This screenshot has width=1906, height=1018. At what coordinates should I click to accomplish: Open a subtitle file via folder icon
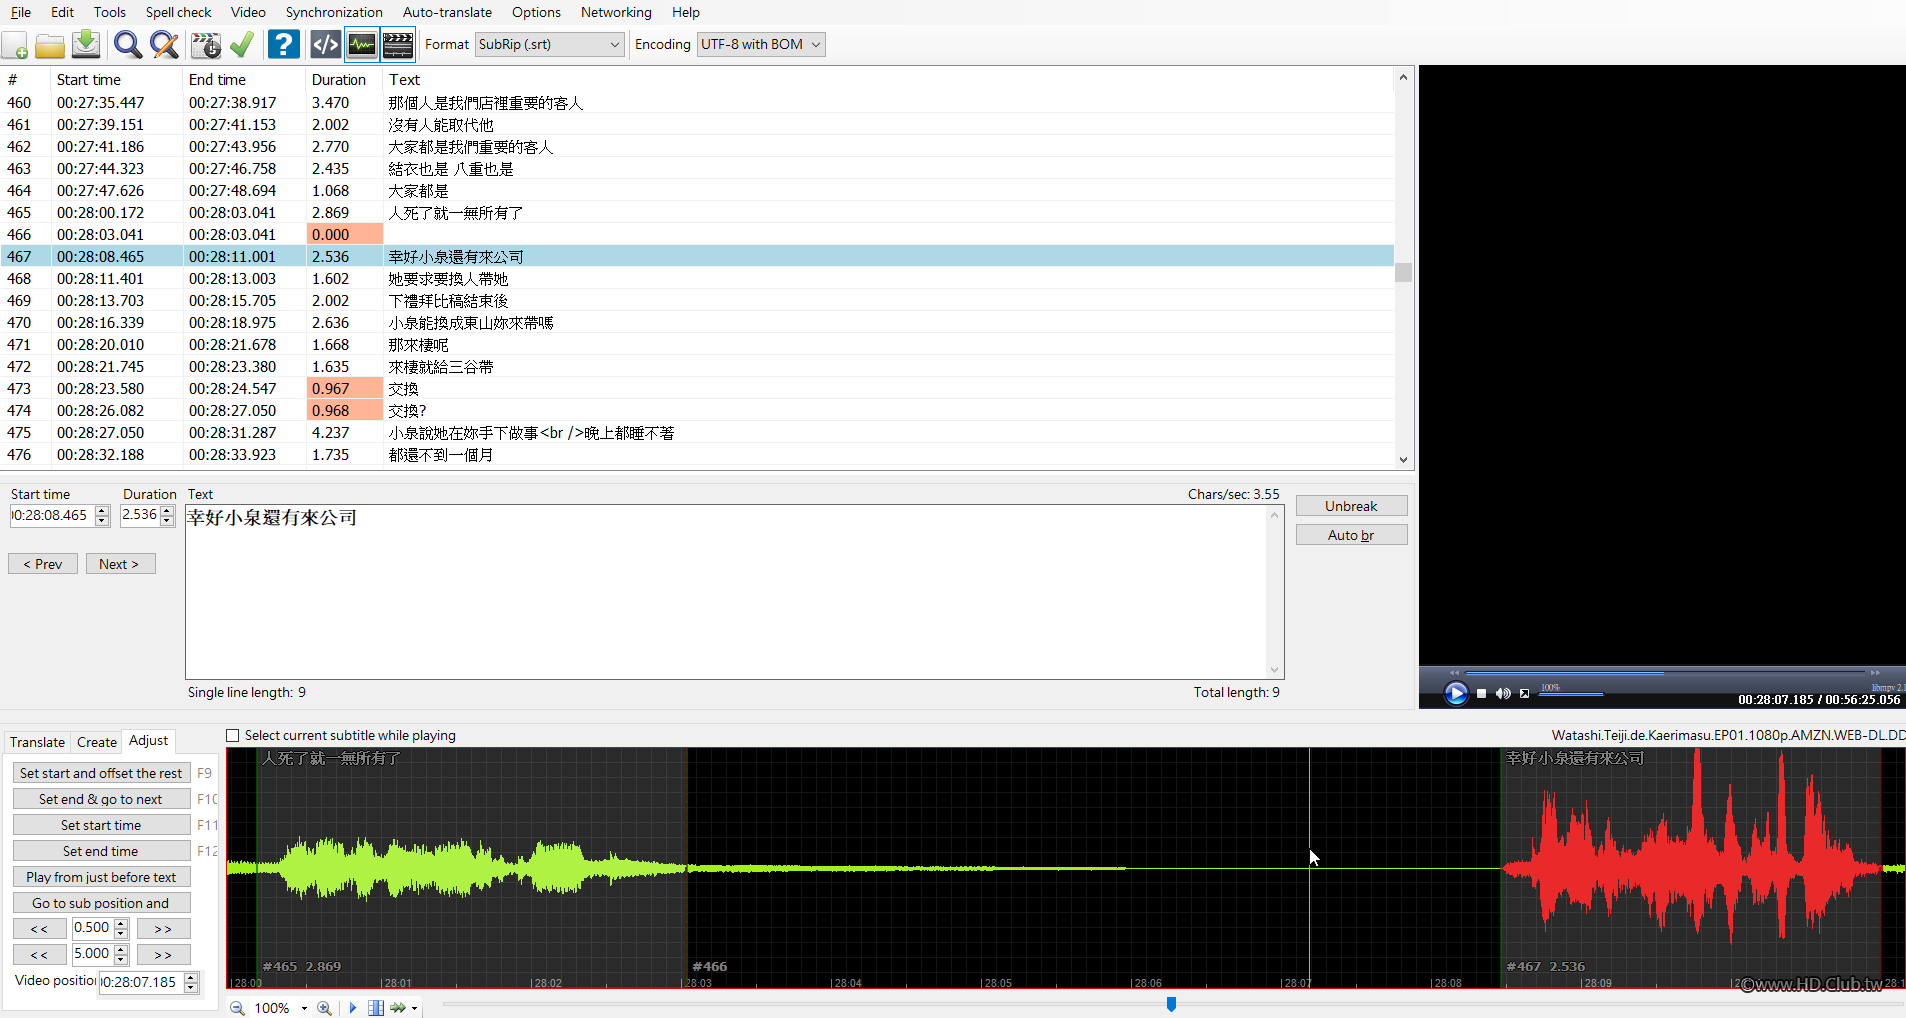click(50, 45)
